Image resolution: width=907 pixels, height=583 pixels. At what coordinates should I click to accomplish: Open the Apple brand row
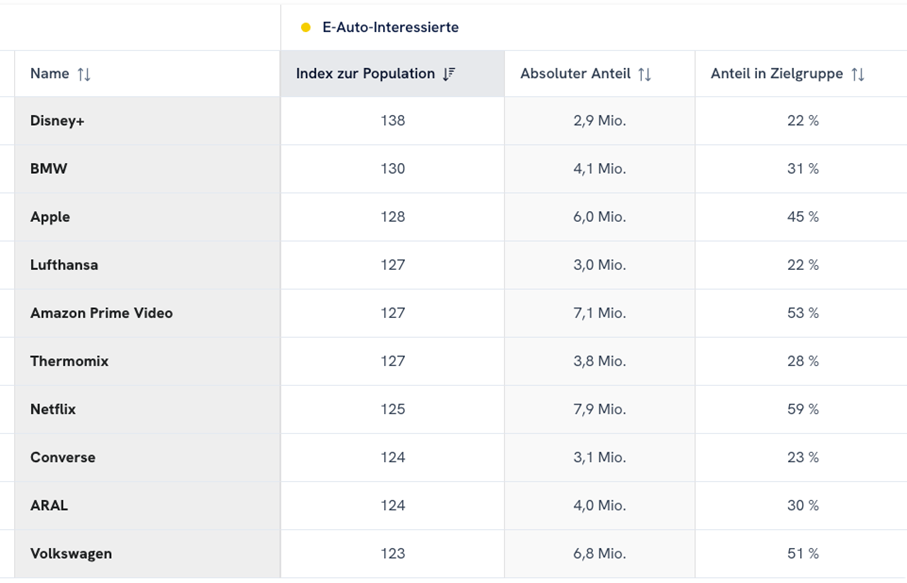(50, 217)
